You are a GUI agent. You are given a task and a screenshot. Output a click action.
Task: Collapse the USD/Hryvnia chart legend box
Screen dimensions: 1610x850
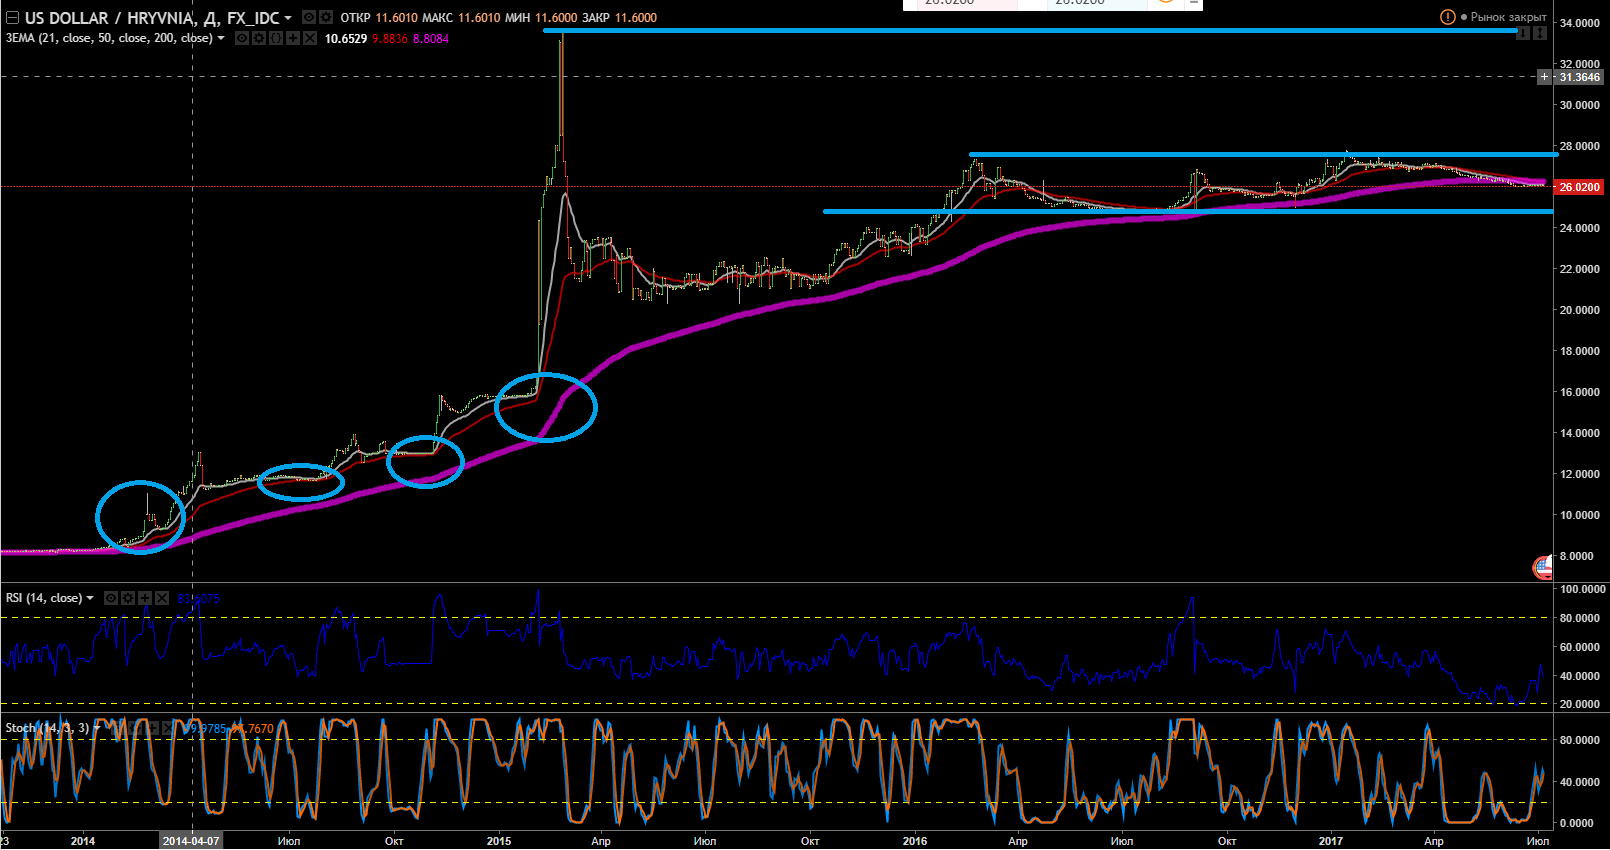[13, 18]
